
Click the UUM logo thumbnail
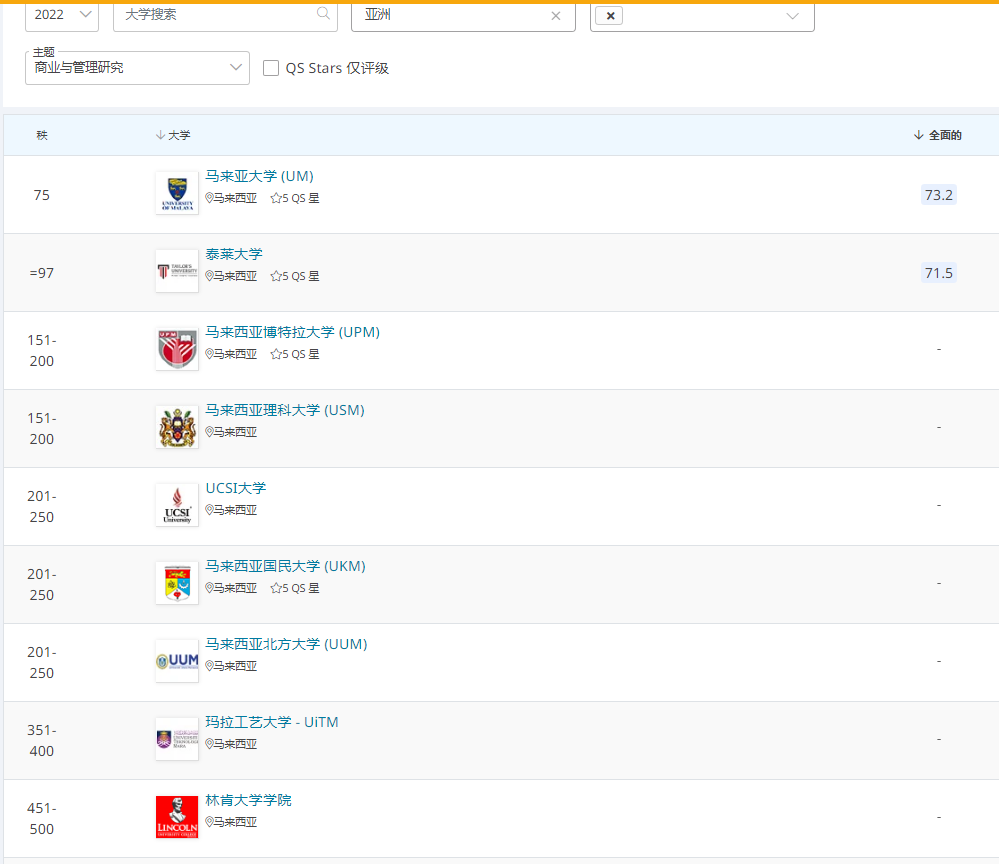(x=177, y=661)
